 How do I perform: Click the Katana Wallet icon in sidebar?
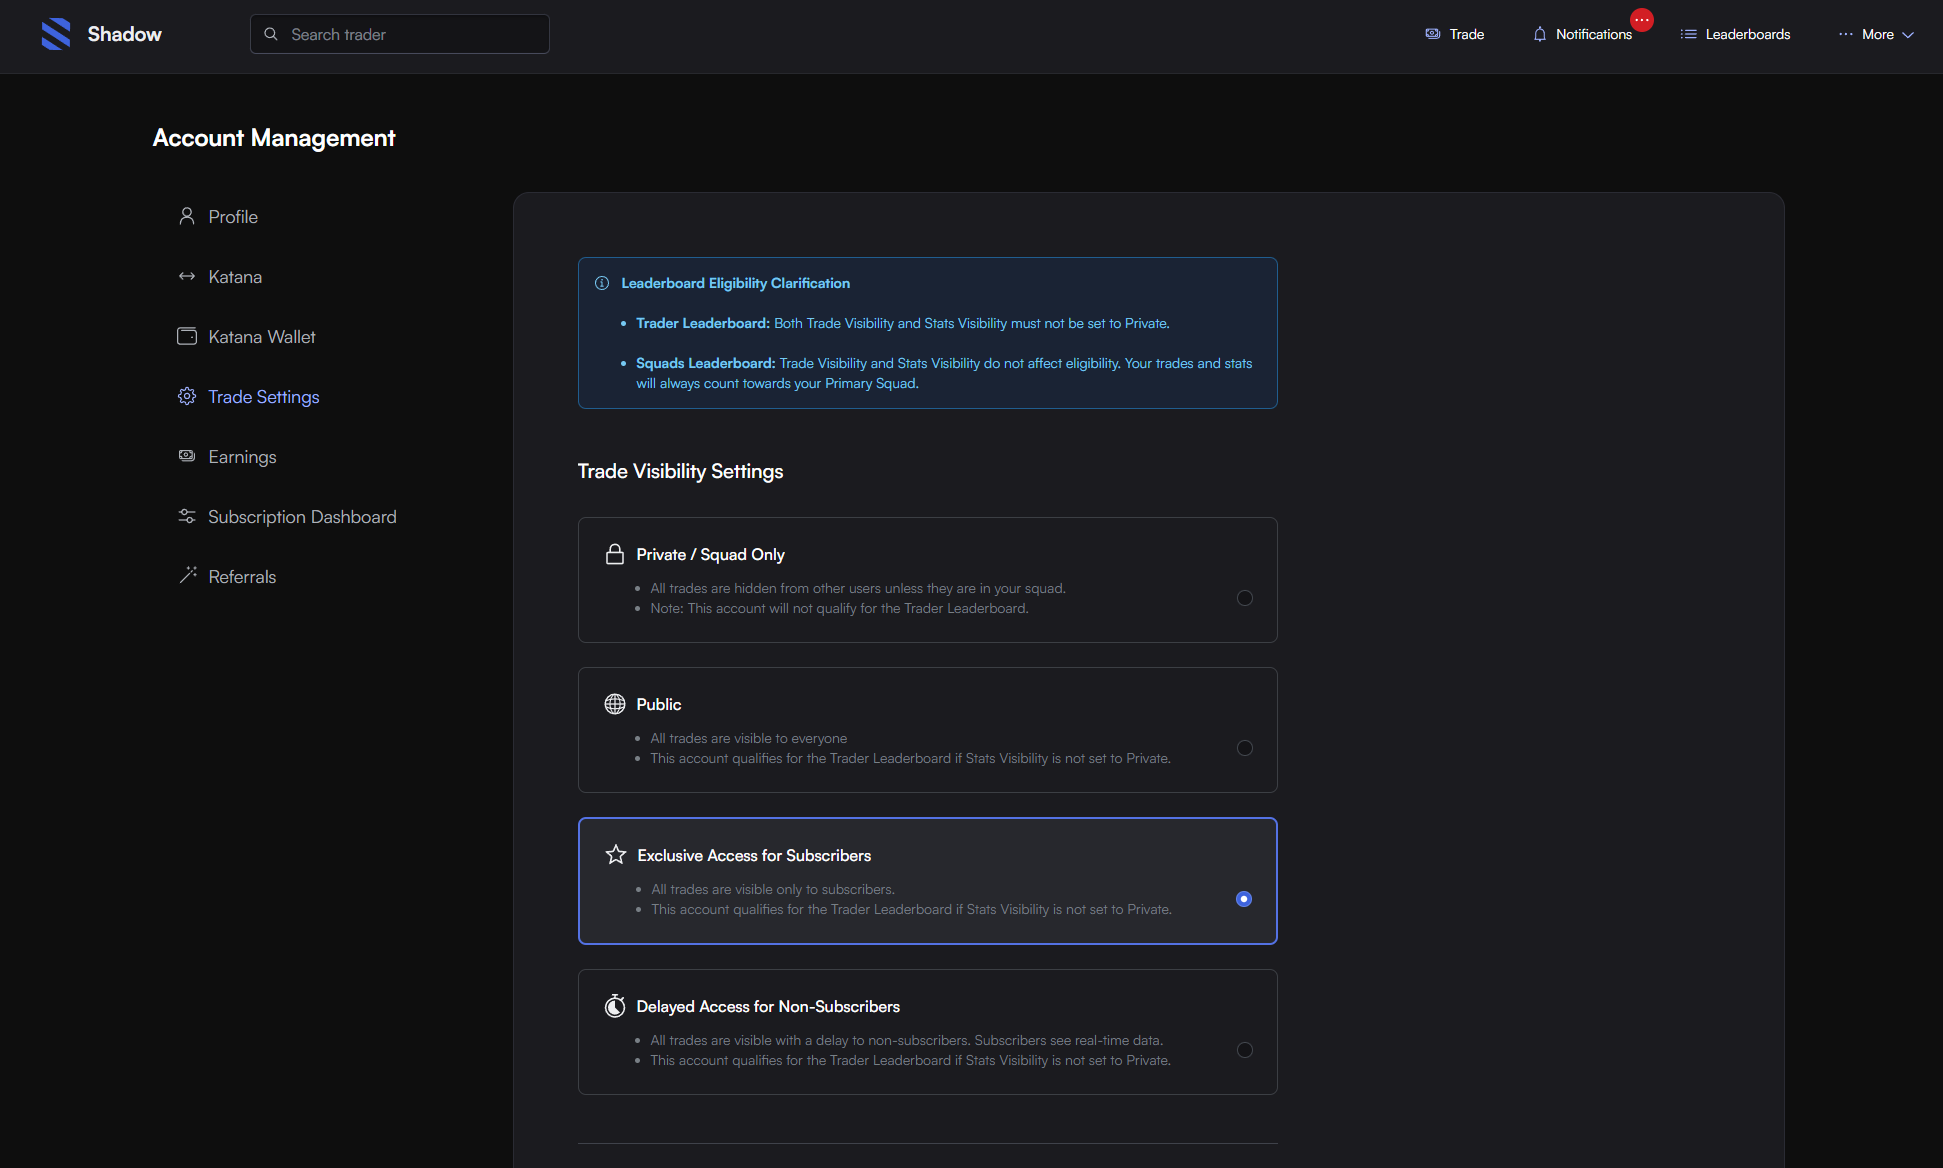pyautogui.click(x=187, y=337)
